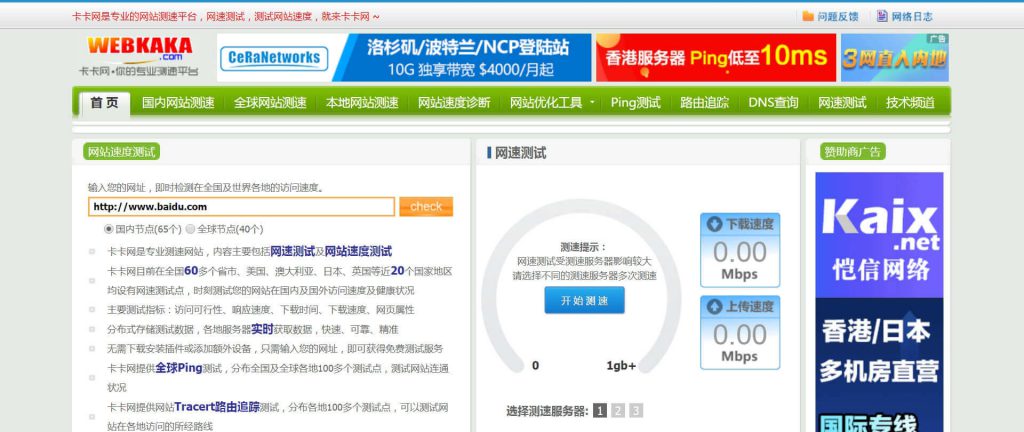The height and width of the screenshot is (432, 1024).
Task: Click the WEBKAKA logo
Action: click(x=139, y=56)
